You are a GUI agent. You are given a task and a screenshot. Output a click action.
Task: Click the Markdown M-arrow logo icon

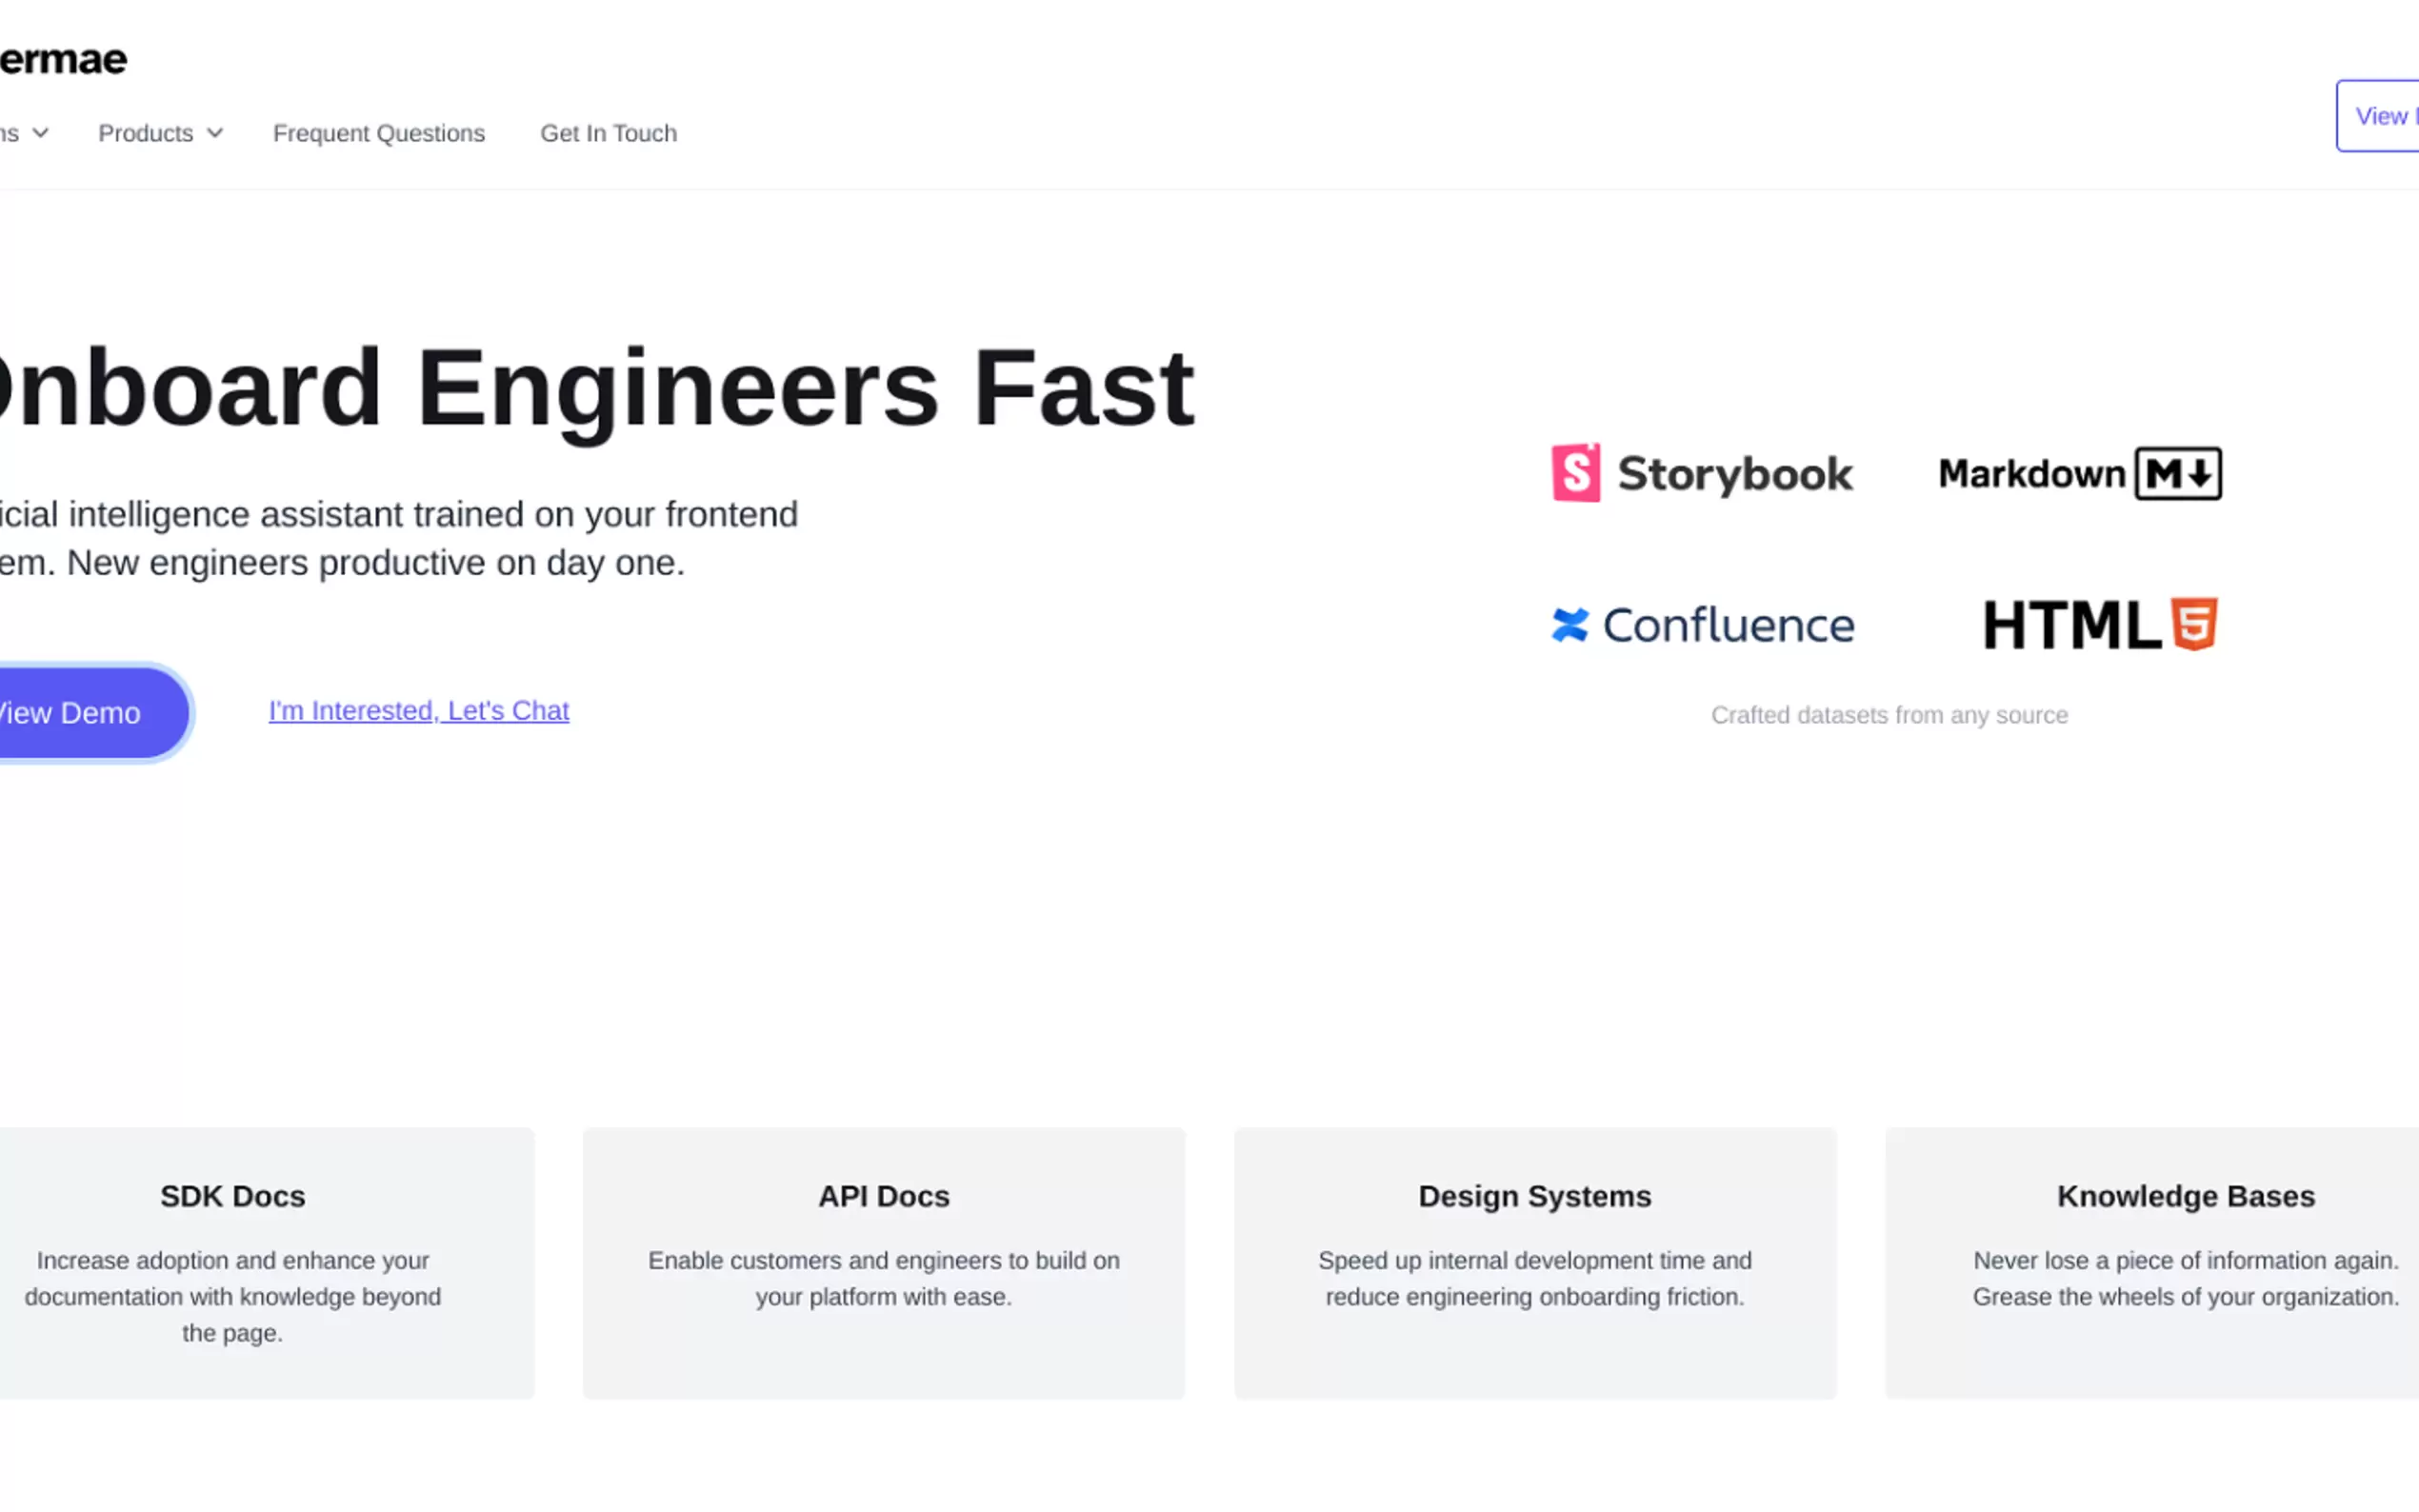[x=2178, y=473]
